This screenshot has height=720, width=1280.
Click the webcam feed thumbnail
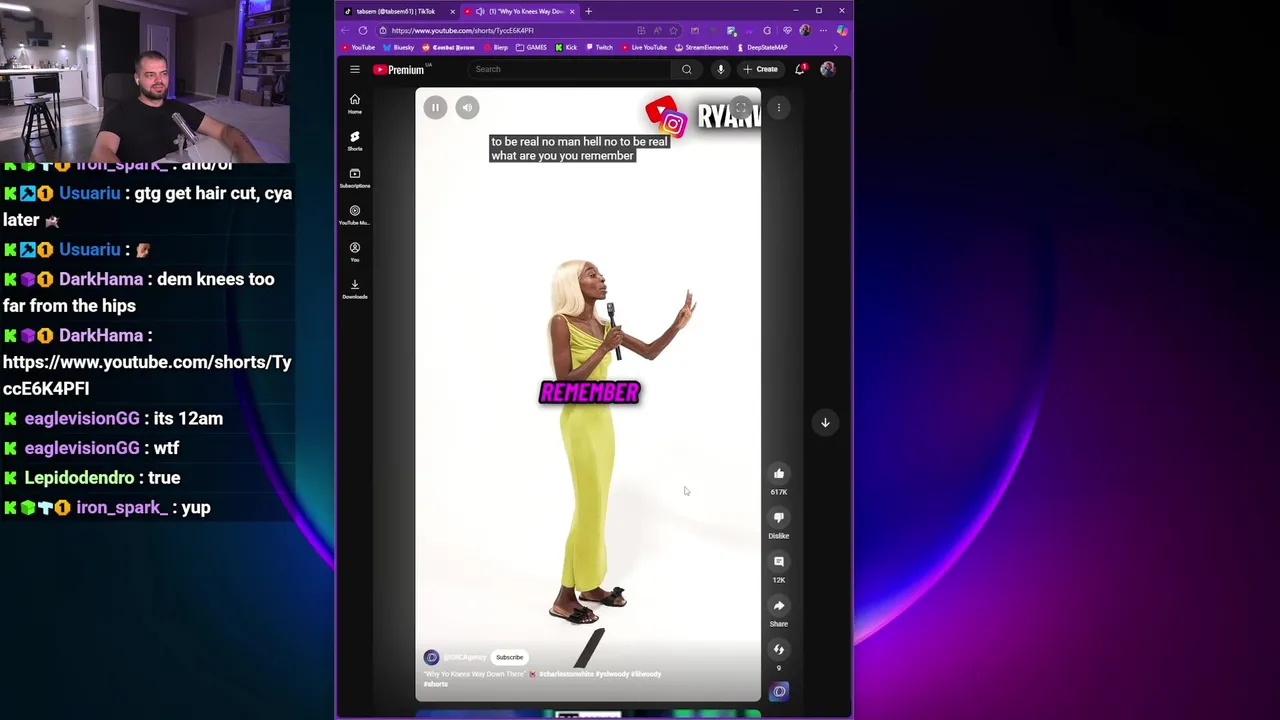coord(145,81)
